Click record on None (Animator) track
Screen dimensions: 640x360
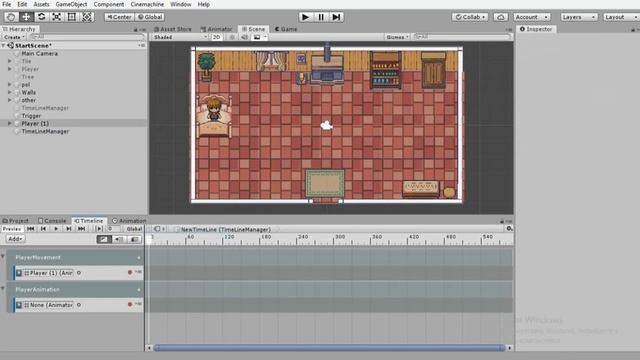(130, 304)
